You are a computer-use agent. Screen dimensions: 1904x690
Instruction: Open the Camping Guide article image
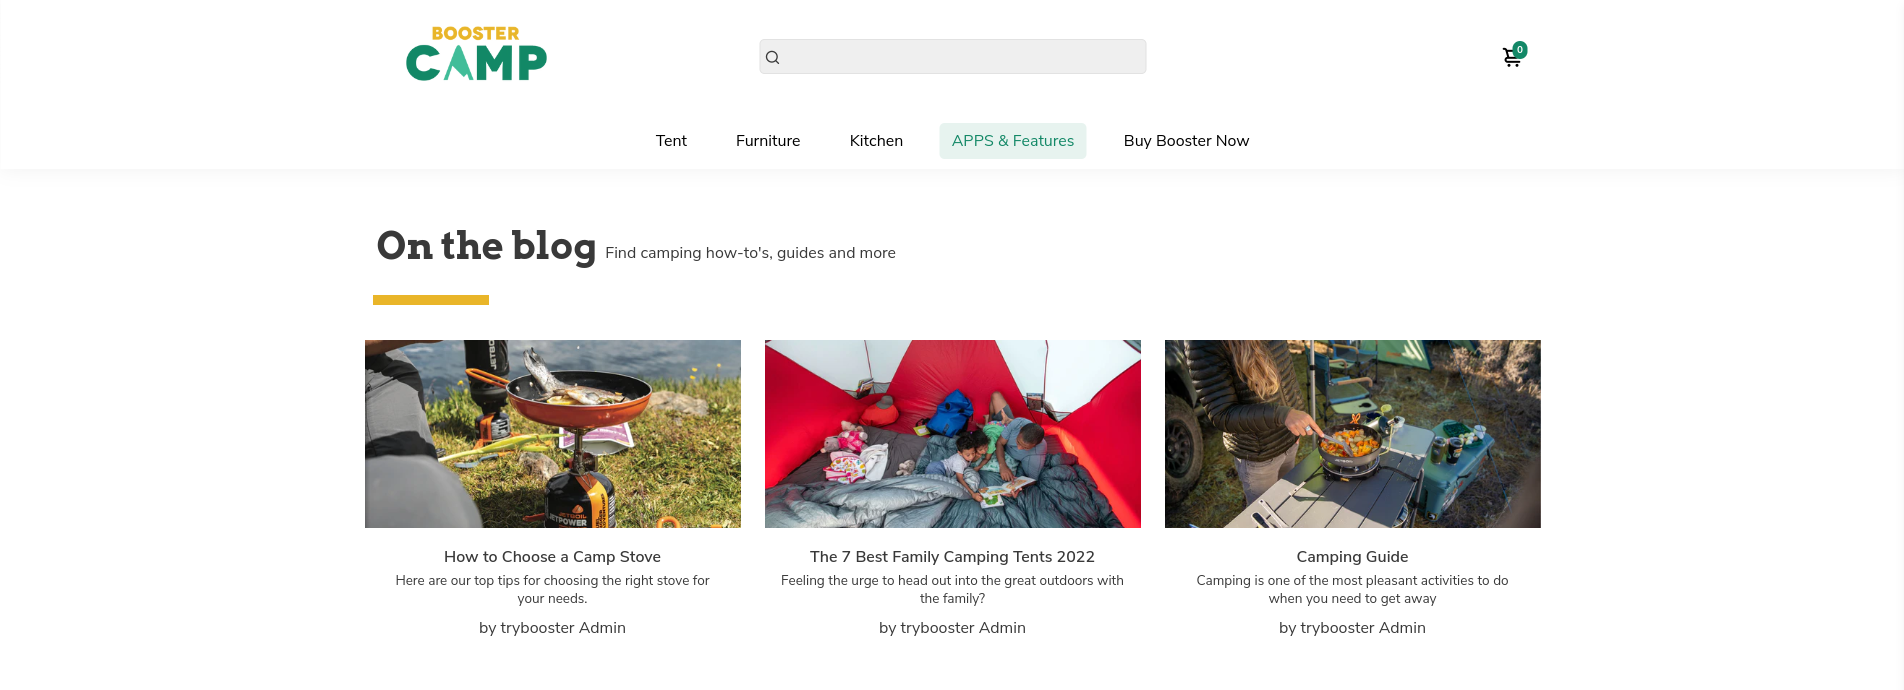(x=1353, y=434)
